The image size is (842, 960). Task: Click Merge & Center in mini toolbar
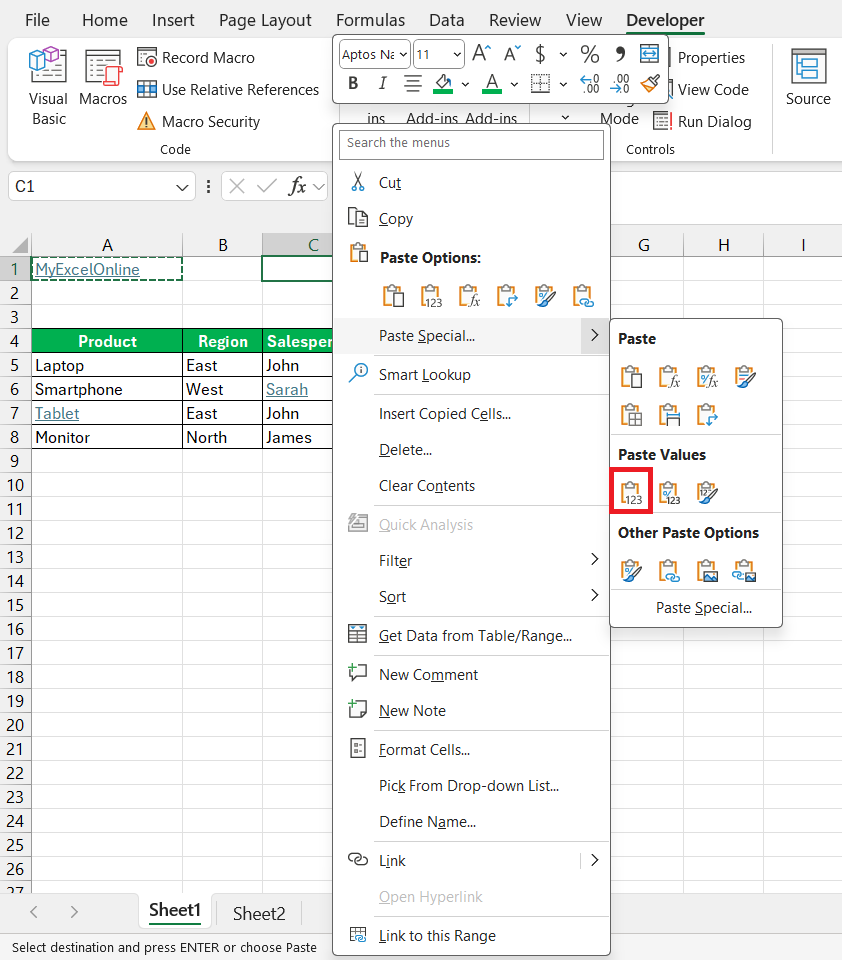click(x=649, y=54)
